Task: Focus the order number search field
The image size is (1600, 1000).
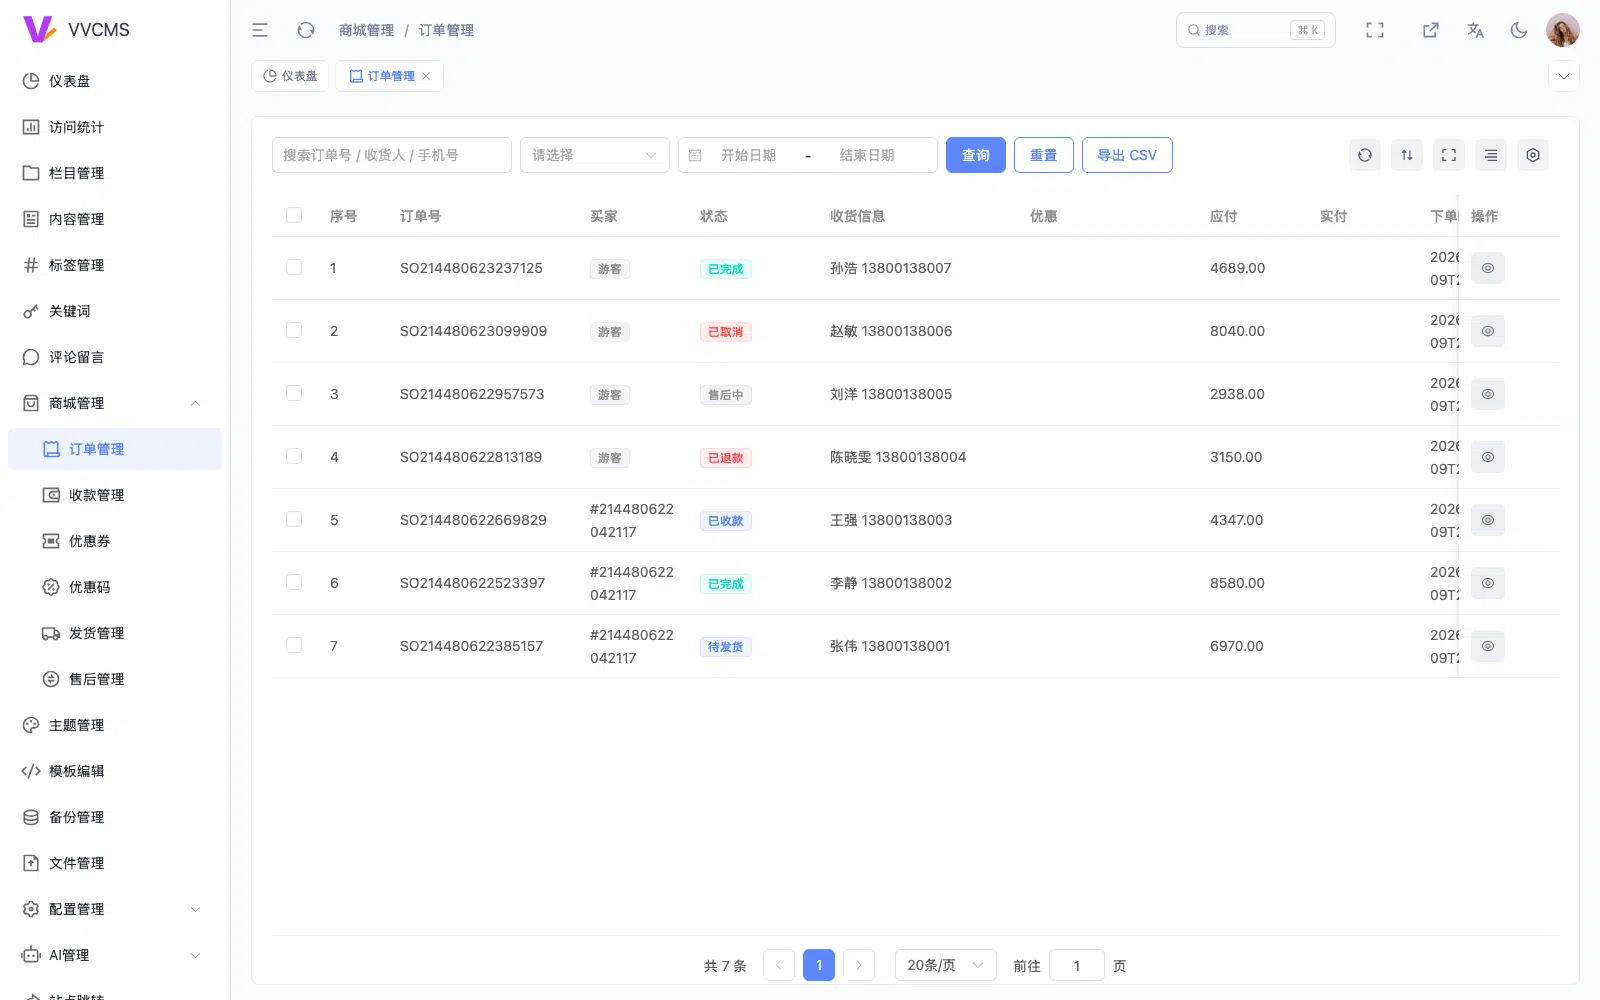Action: click(392, 155)
